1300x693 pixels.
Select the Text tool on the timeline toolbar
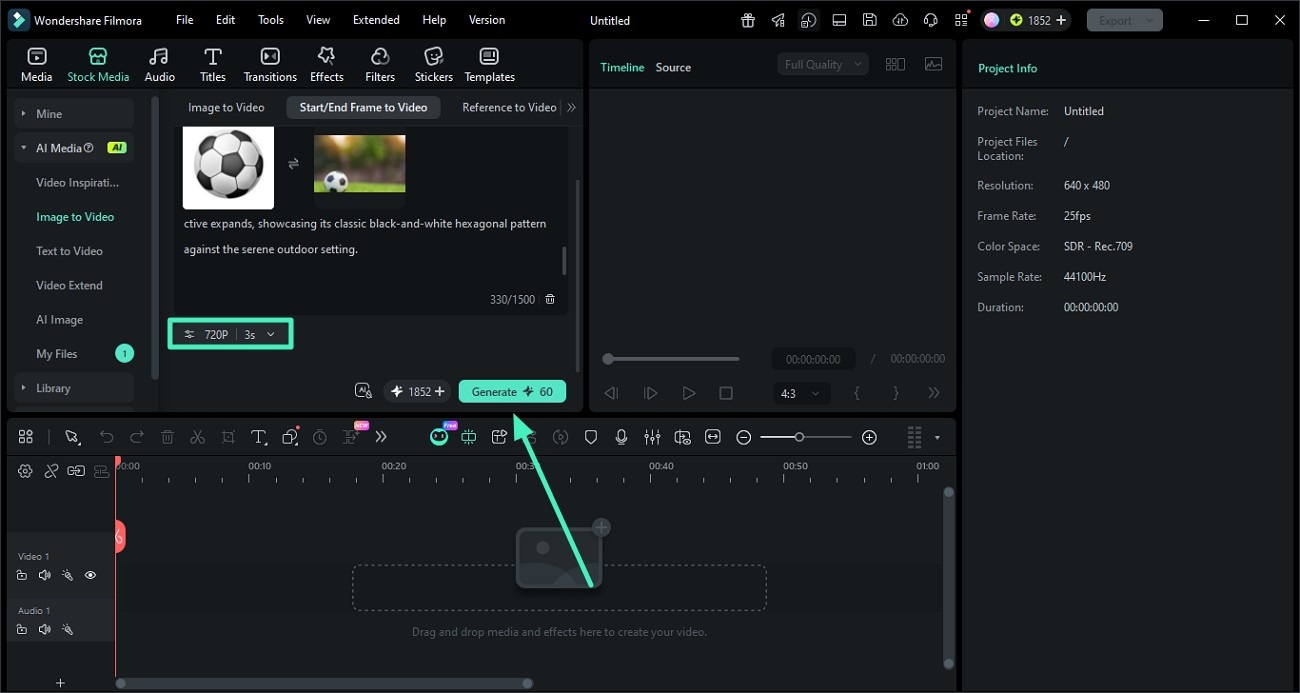[x=259, y=437]
